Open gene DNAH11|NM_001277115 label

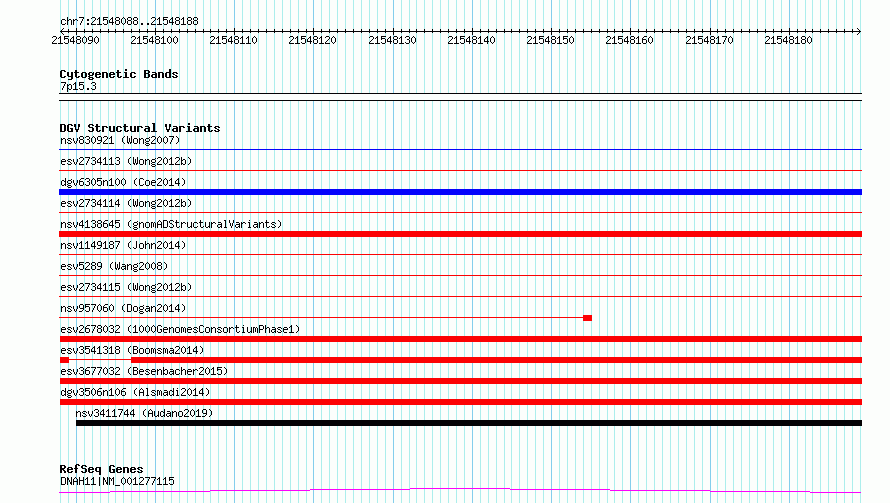117,481
